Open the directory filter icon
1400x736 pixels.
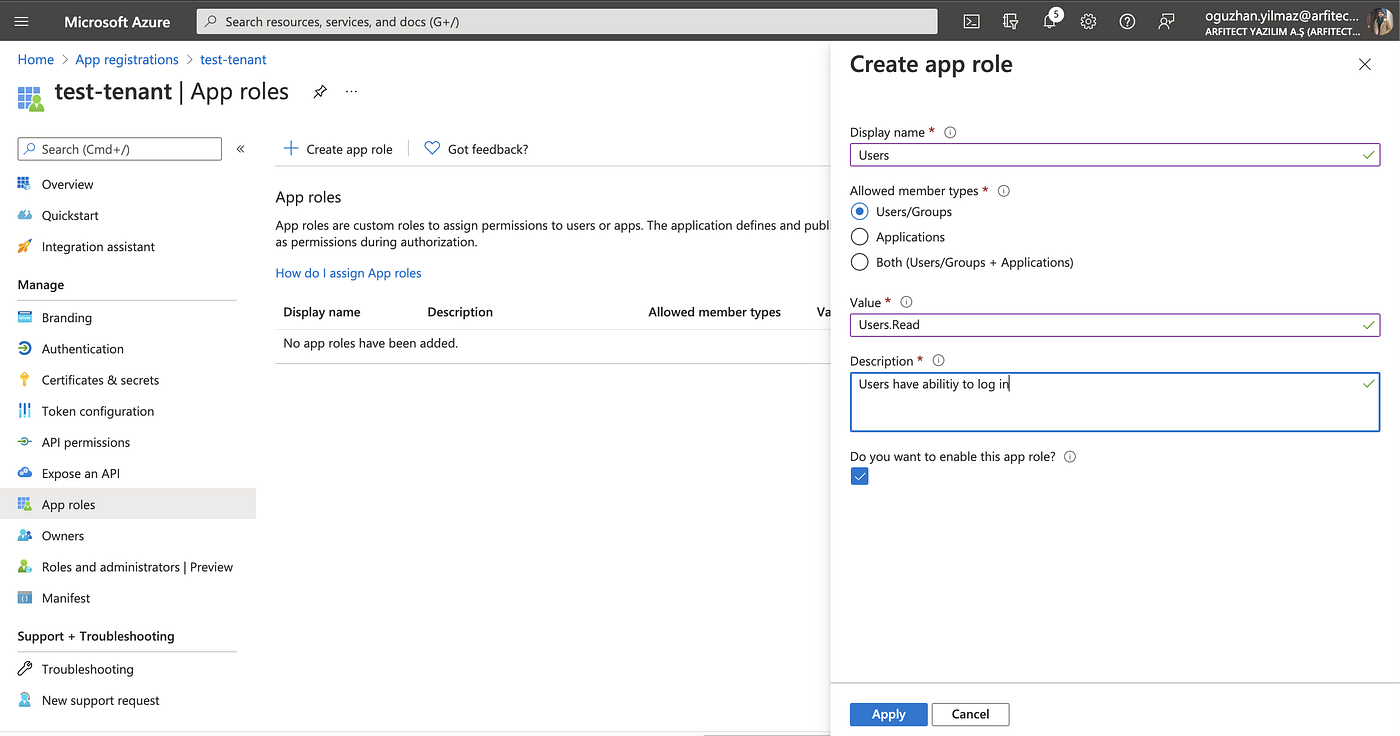click(x=1010, y=21)
